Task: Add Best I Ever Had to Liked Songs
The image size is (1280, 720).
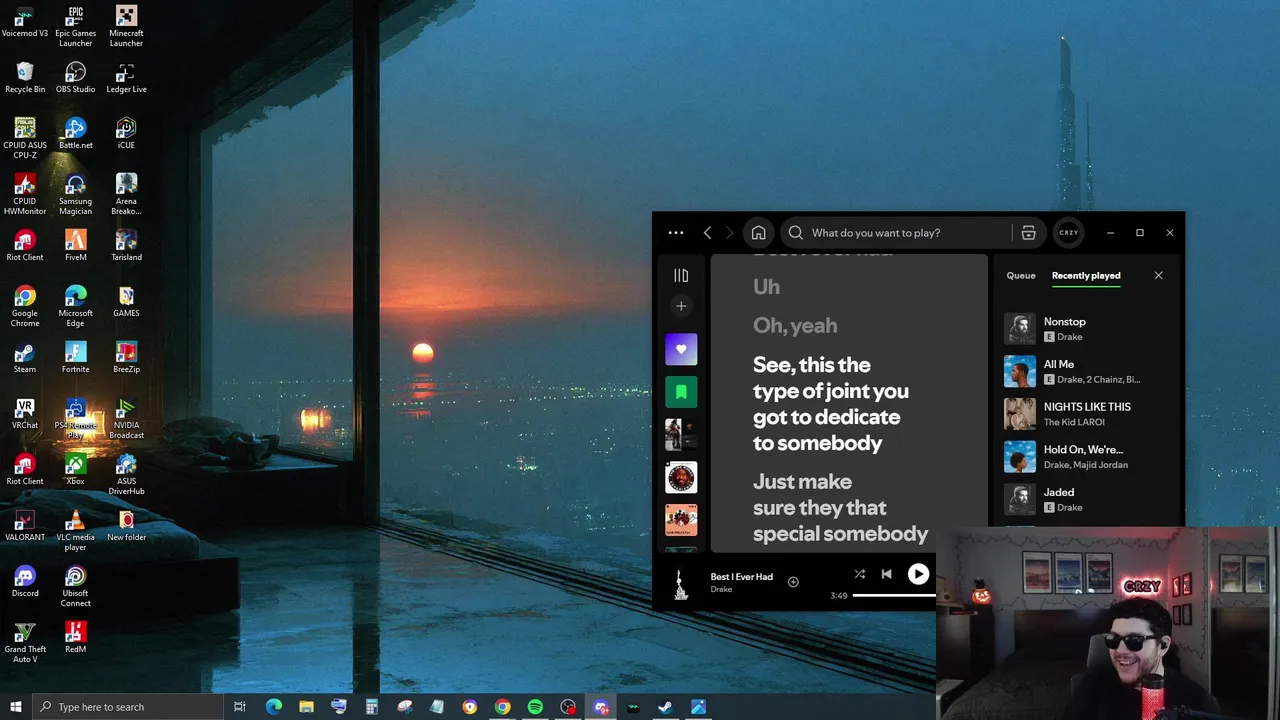Action: [x=793, y=582]
